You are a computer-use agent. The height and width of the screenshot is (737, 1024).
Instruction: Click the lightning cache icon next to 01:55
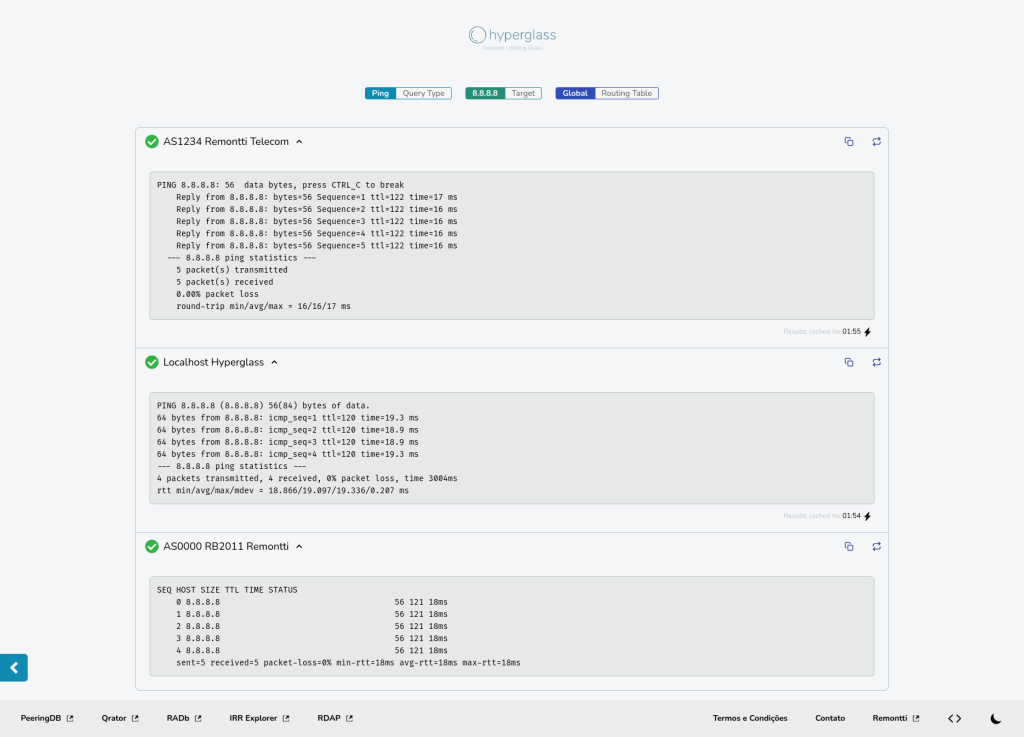pos(868,331)
